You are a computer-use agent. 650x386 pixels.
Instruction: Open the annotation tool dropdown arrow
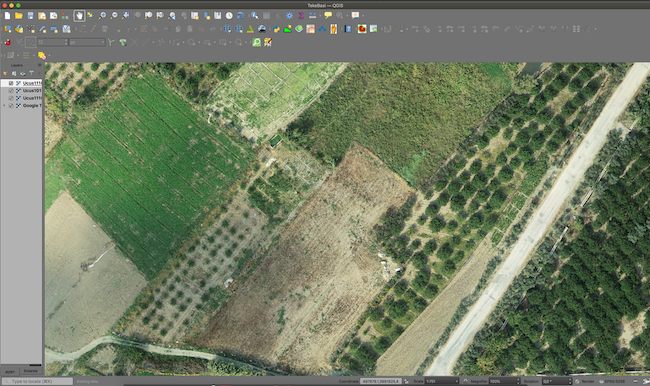click(x=363, y=16)
